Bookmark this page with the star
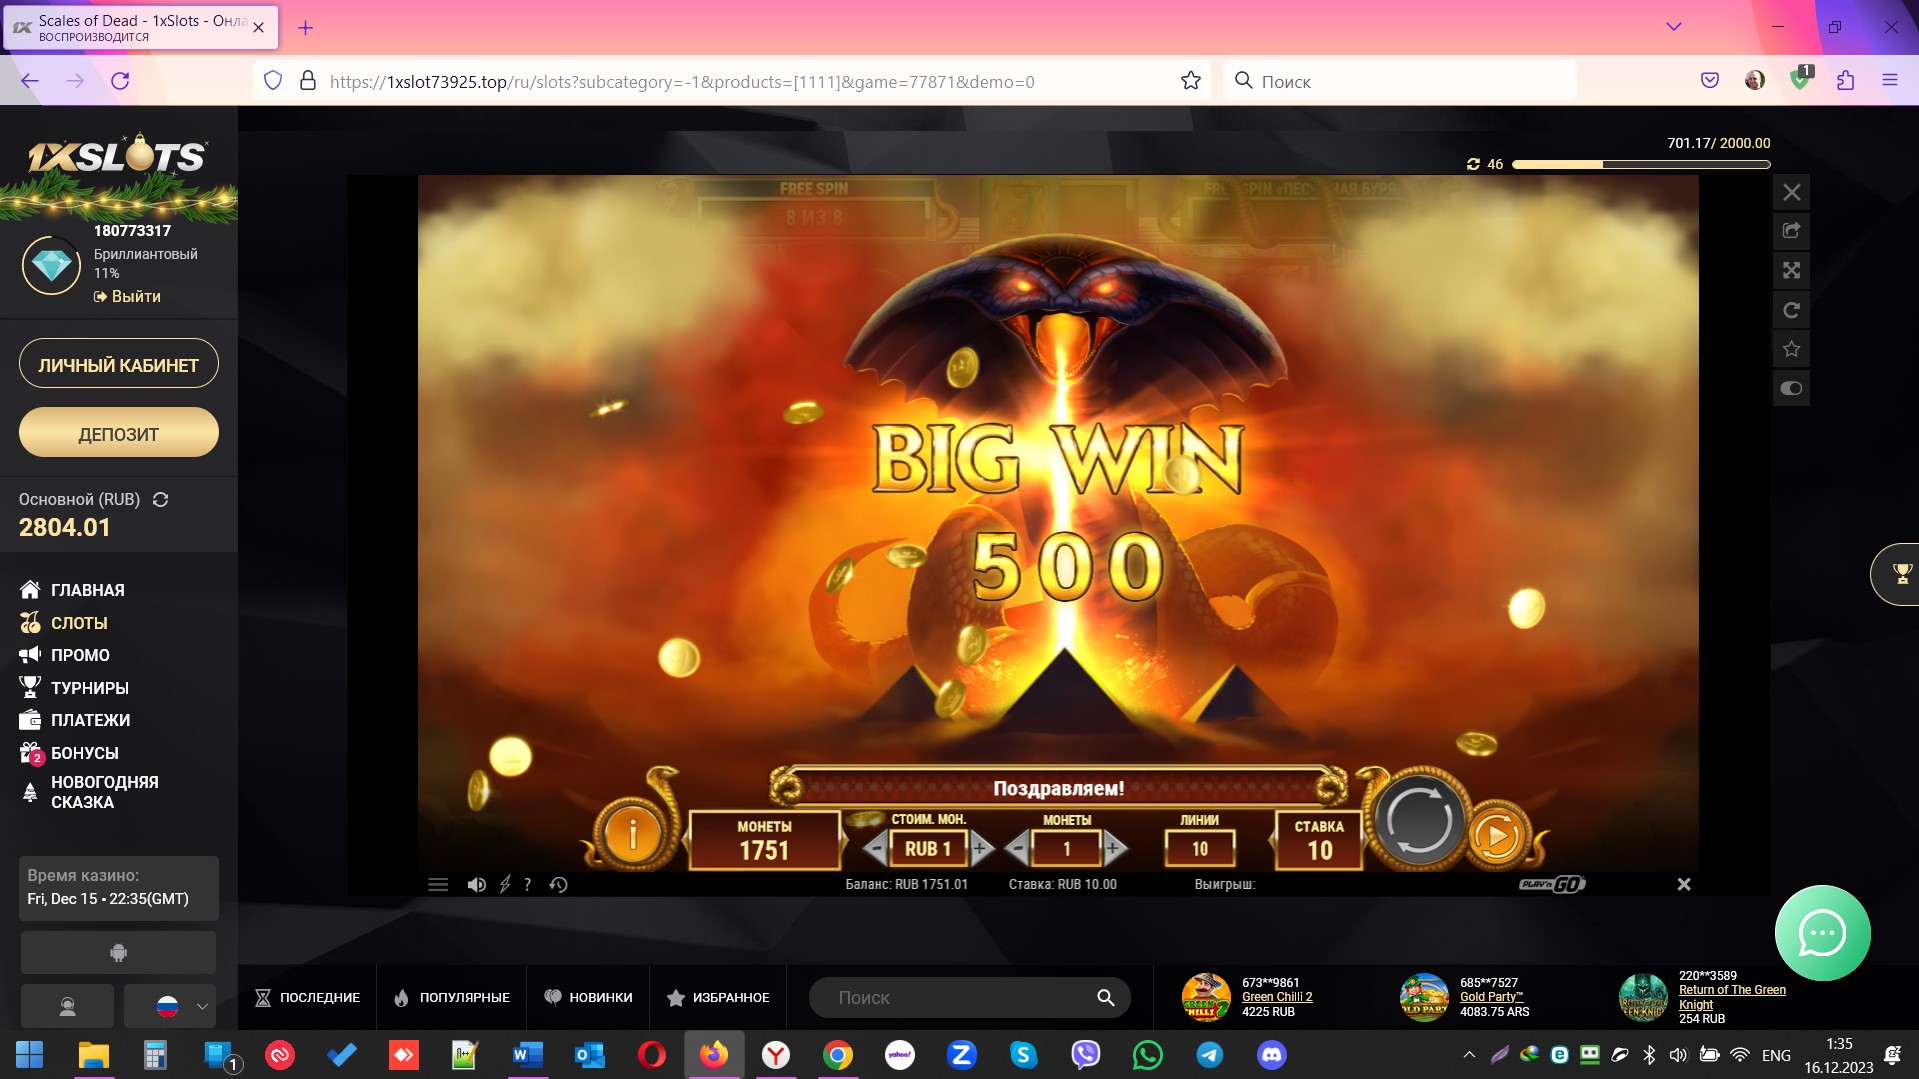This screenshot has width=1919, height=1079. tap(1190, 81)
